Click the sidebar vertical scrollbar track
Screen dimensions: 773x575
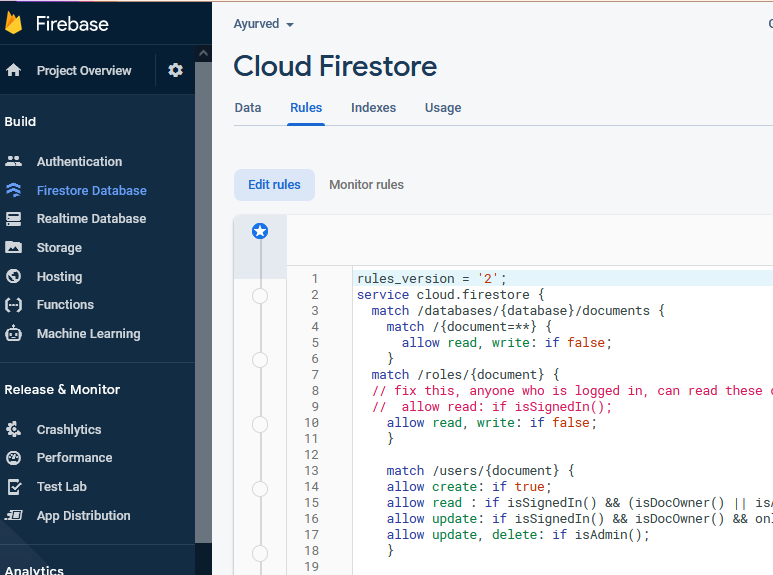pyautogui.click(x=203, y=302)
